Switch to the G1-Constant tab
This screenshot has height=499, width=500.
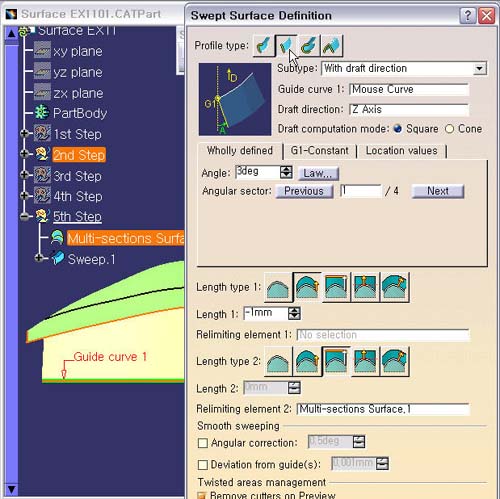(x=319, y=151)
